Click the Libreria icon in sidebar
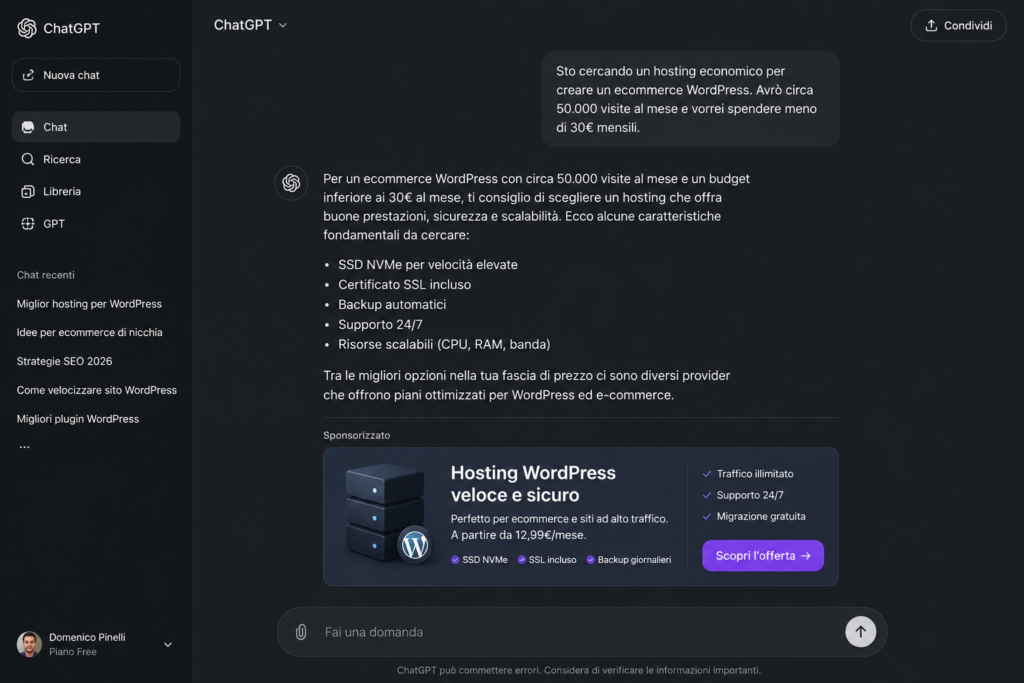Image resolution: width=1024 pixels, height=683 pixels. pos(27,191)
